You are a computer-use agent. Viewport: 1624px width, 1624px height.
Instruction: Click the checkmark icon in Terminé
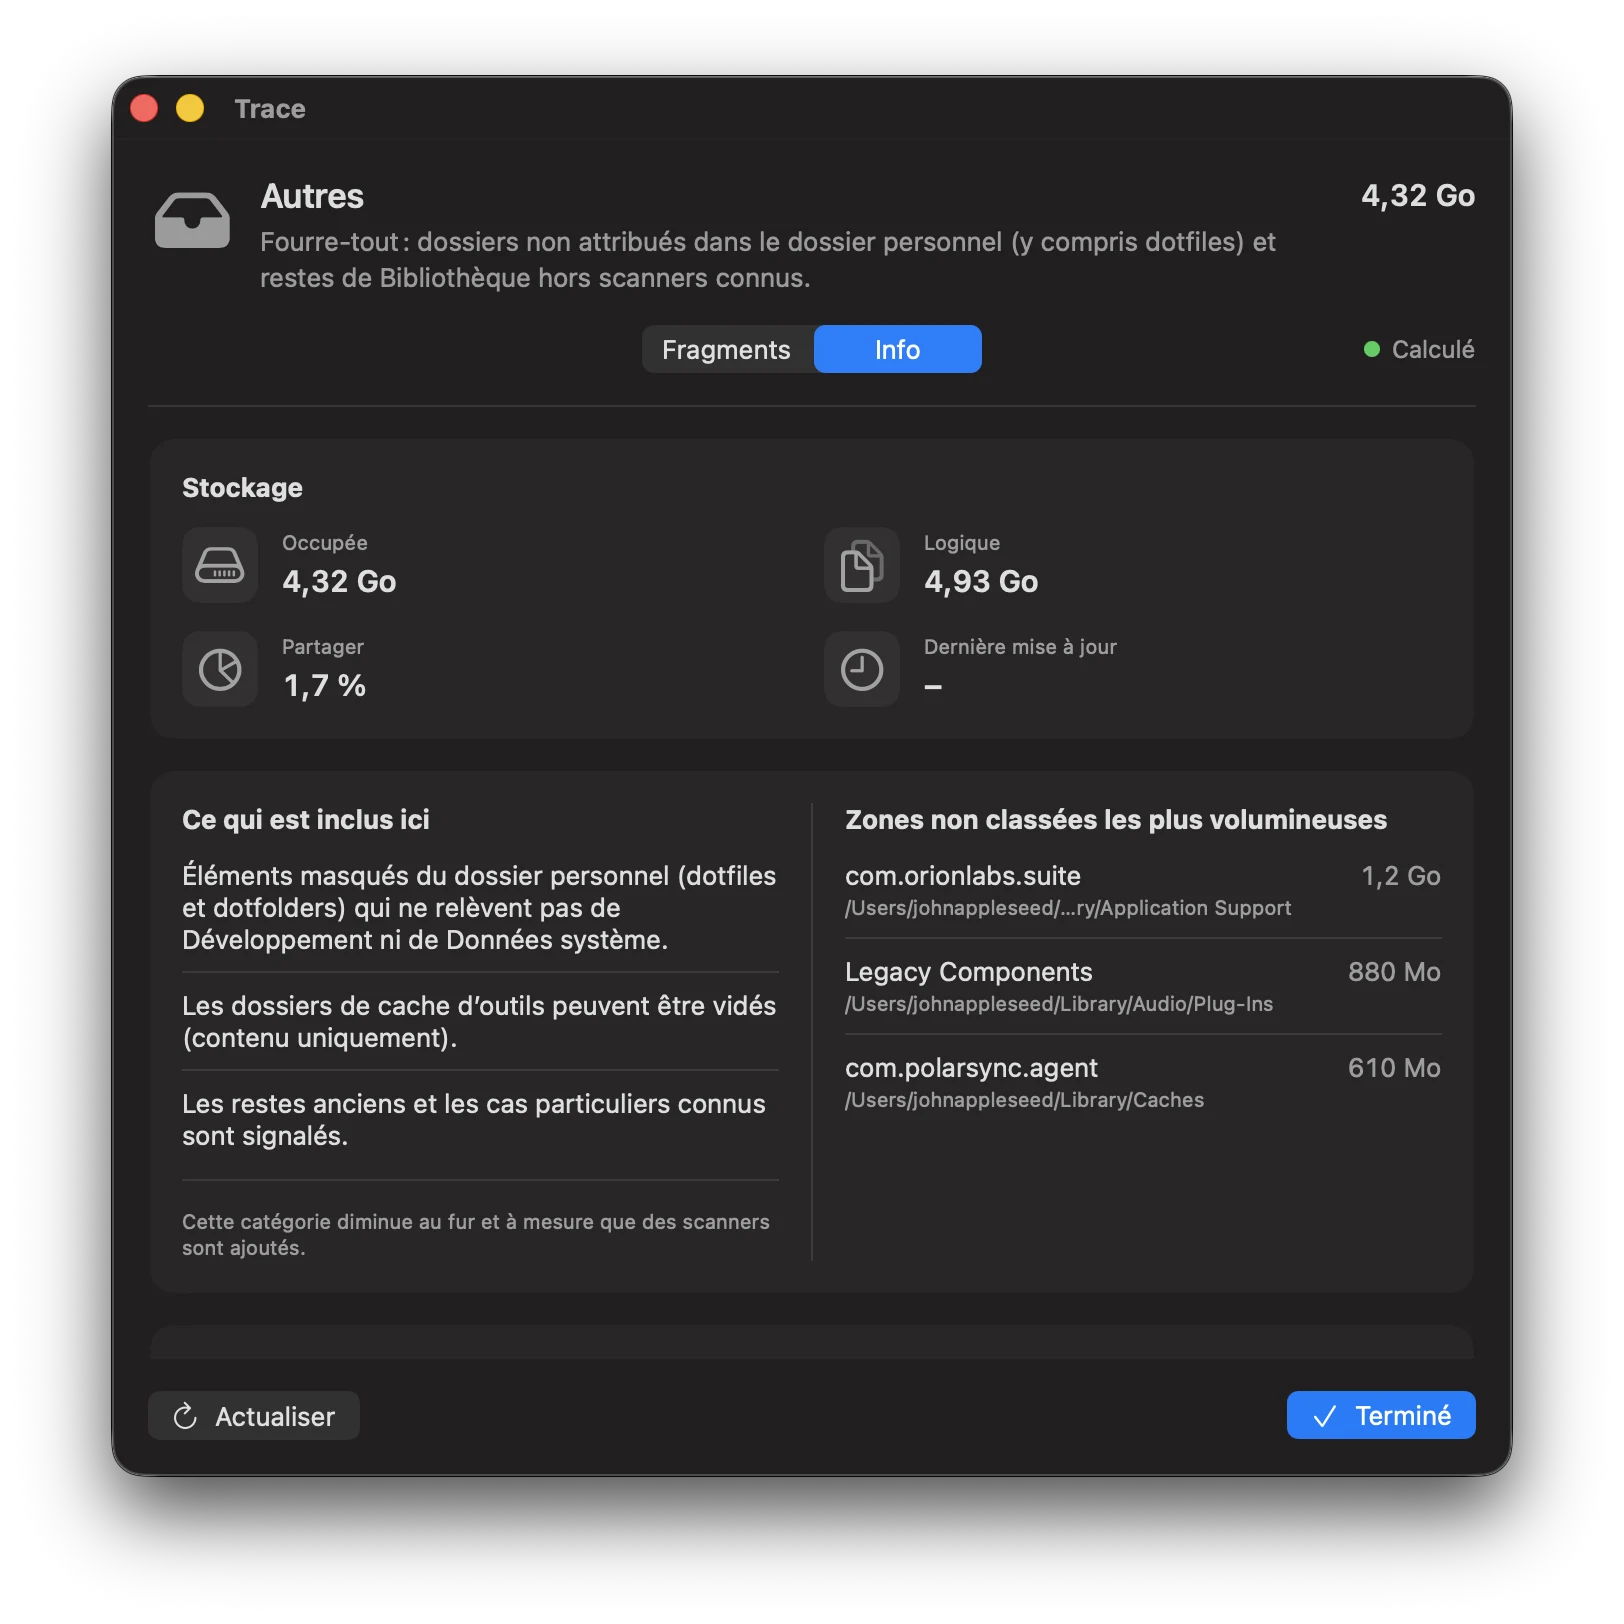pyautogui.click(x=1325, y=1416)
